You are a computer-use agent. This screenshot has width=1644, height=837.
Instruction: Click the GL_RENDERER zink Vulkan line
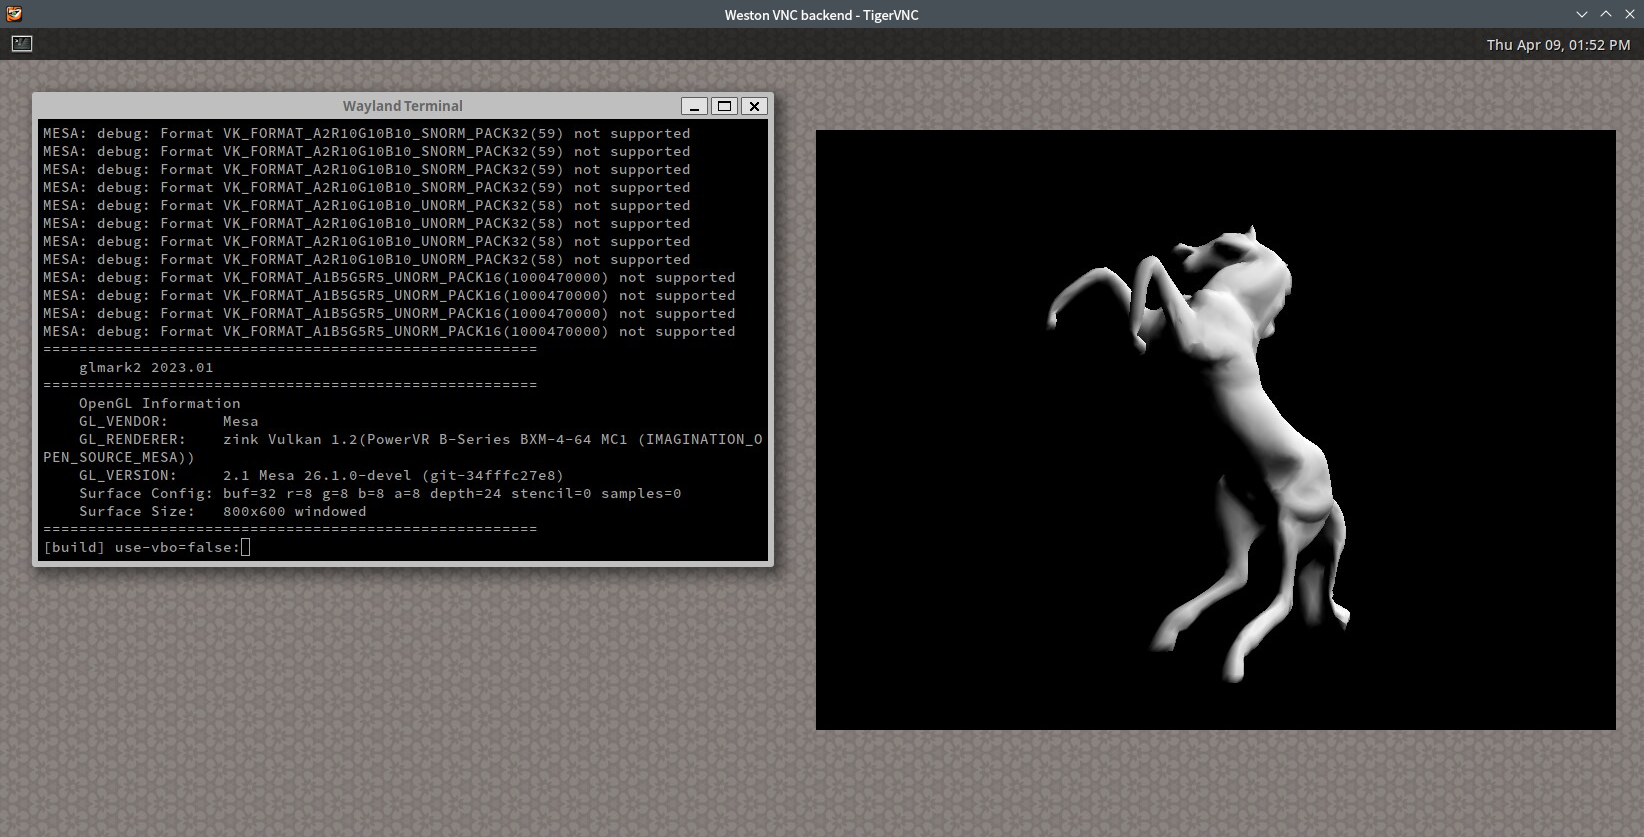403,448
